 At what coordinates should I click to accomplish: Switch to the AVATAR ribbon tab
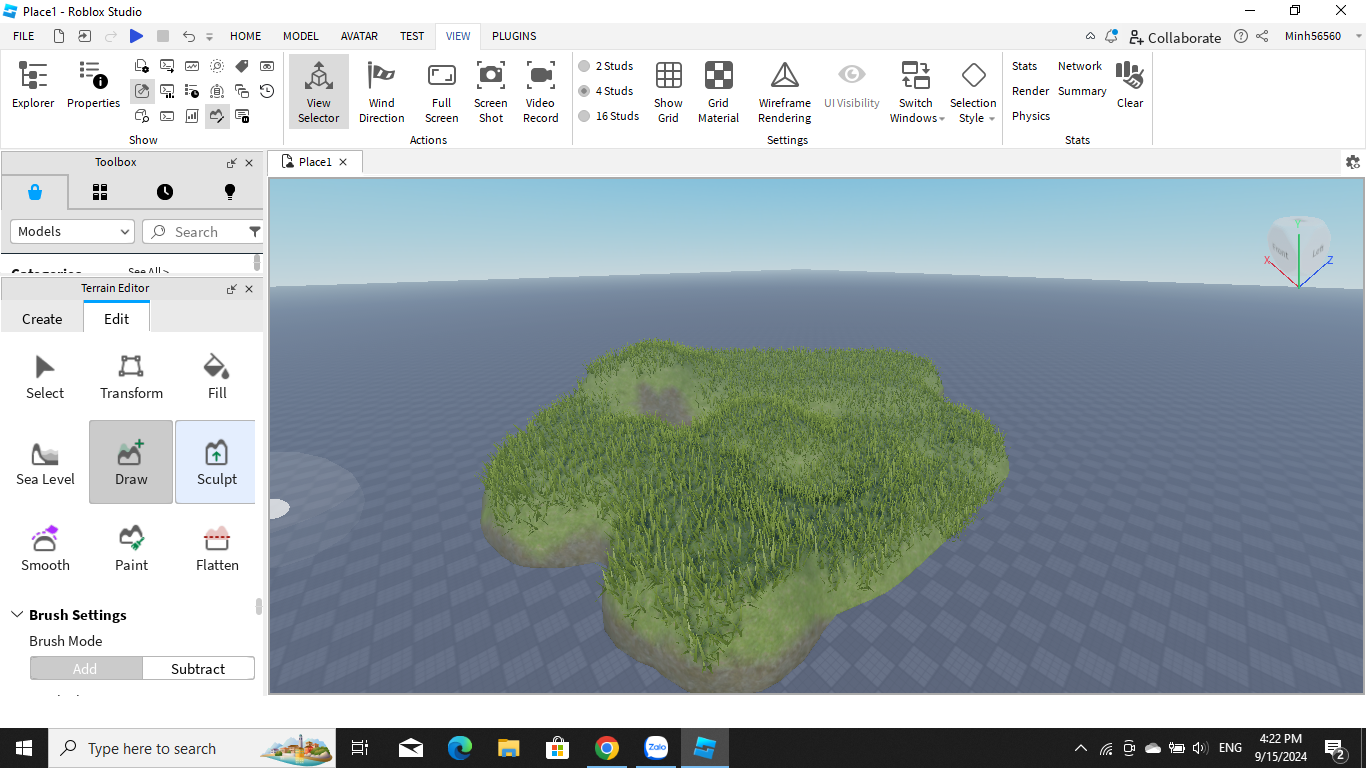pos(359,36)
